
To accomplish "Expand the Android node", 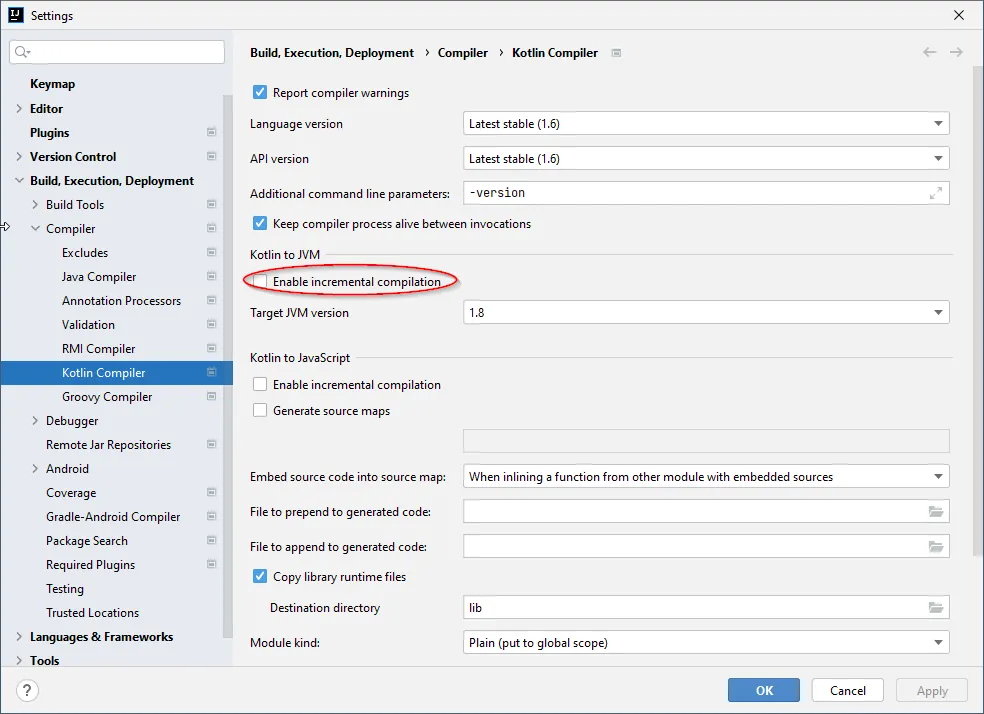I will pos(35,468).
